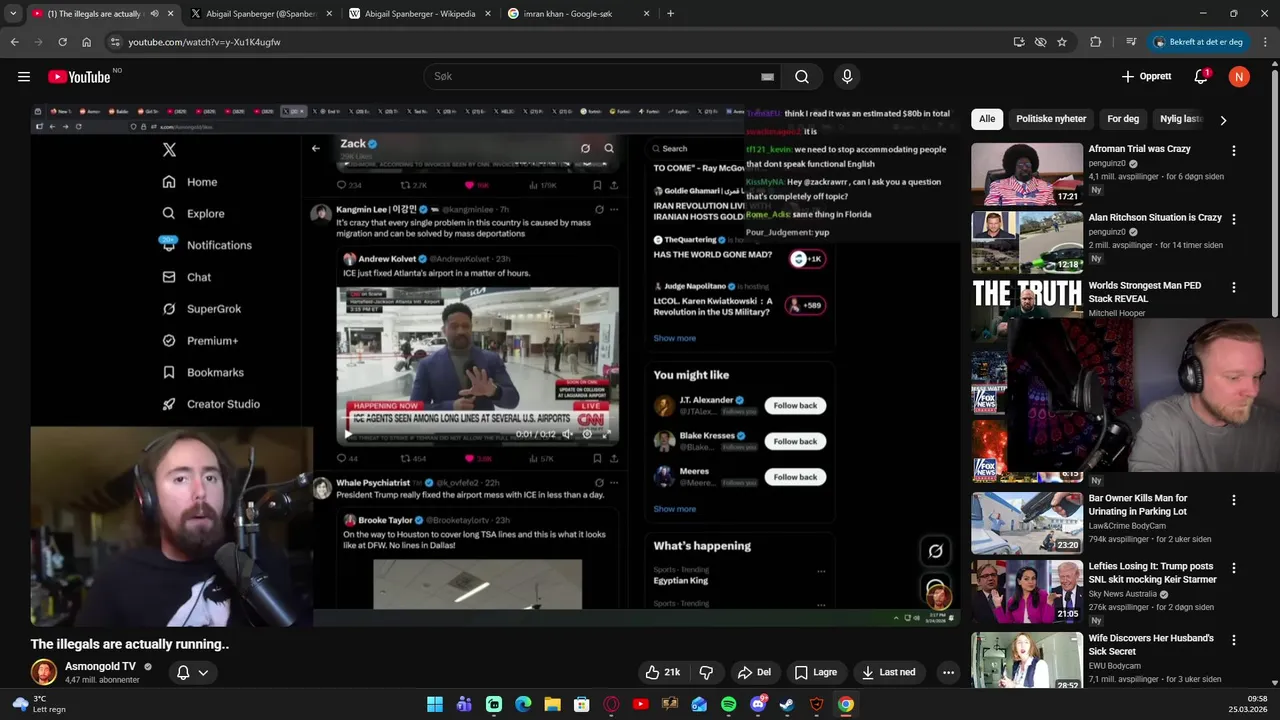Image resolution: width=1280 pixels, height=720 pixels.
Task: Open options for Lefties Losing It video
Action: click(x=1233, y=568)
